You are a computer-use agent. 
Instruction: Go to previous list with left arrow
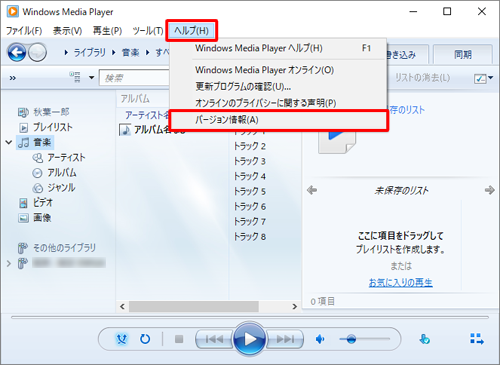point(312,190)
